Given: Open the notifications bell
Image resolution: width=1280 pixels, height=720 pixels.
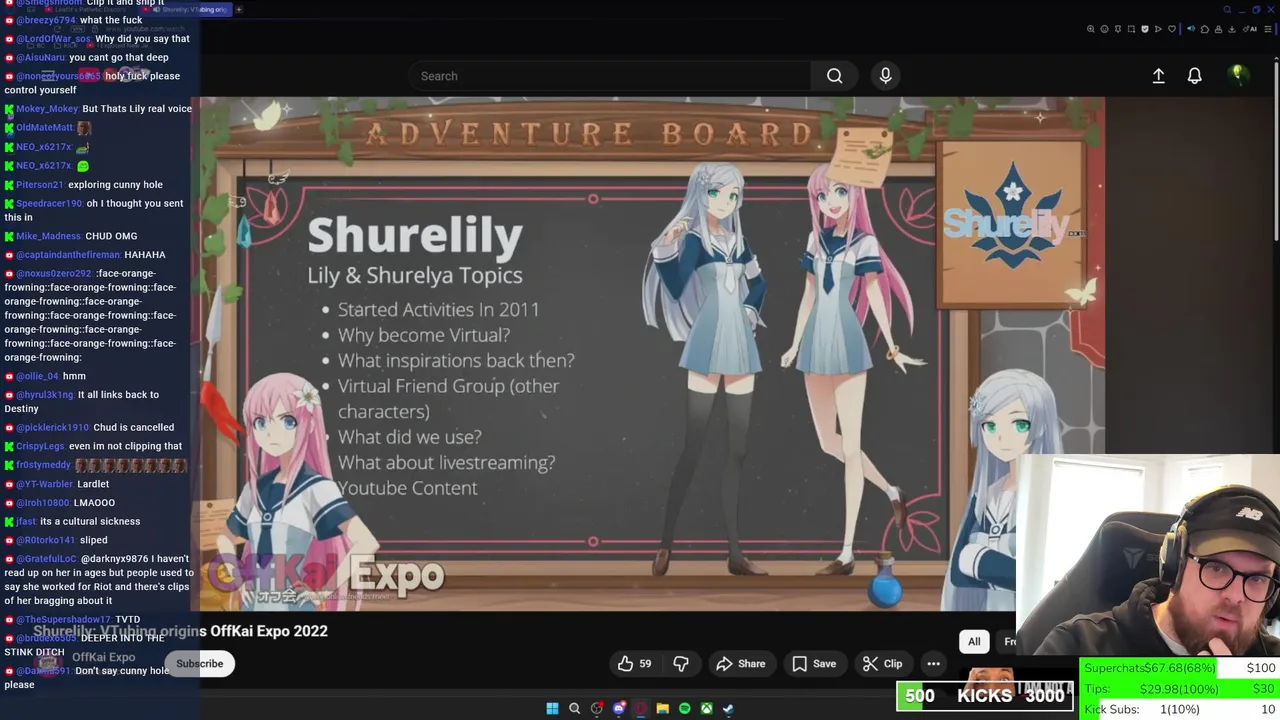Looking at the screenshot, I should (1194, 76).
